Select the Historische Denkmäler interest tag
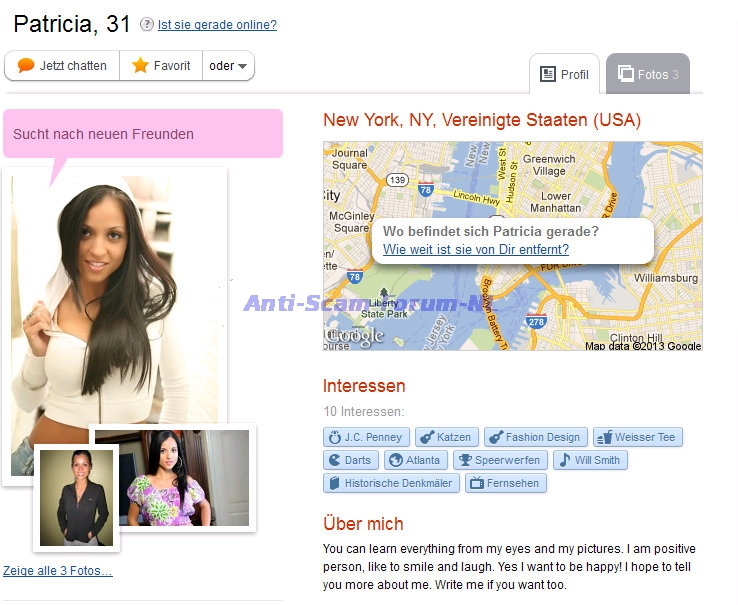Image resolution: width=738 pixels, height=605 pixels. [391, 483]
